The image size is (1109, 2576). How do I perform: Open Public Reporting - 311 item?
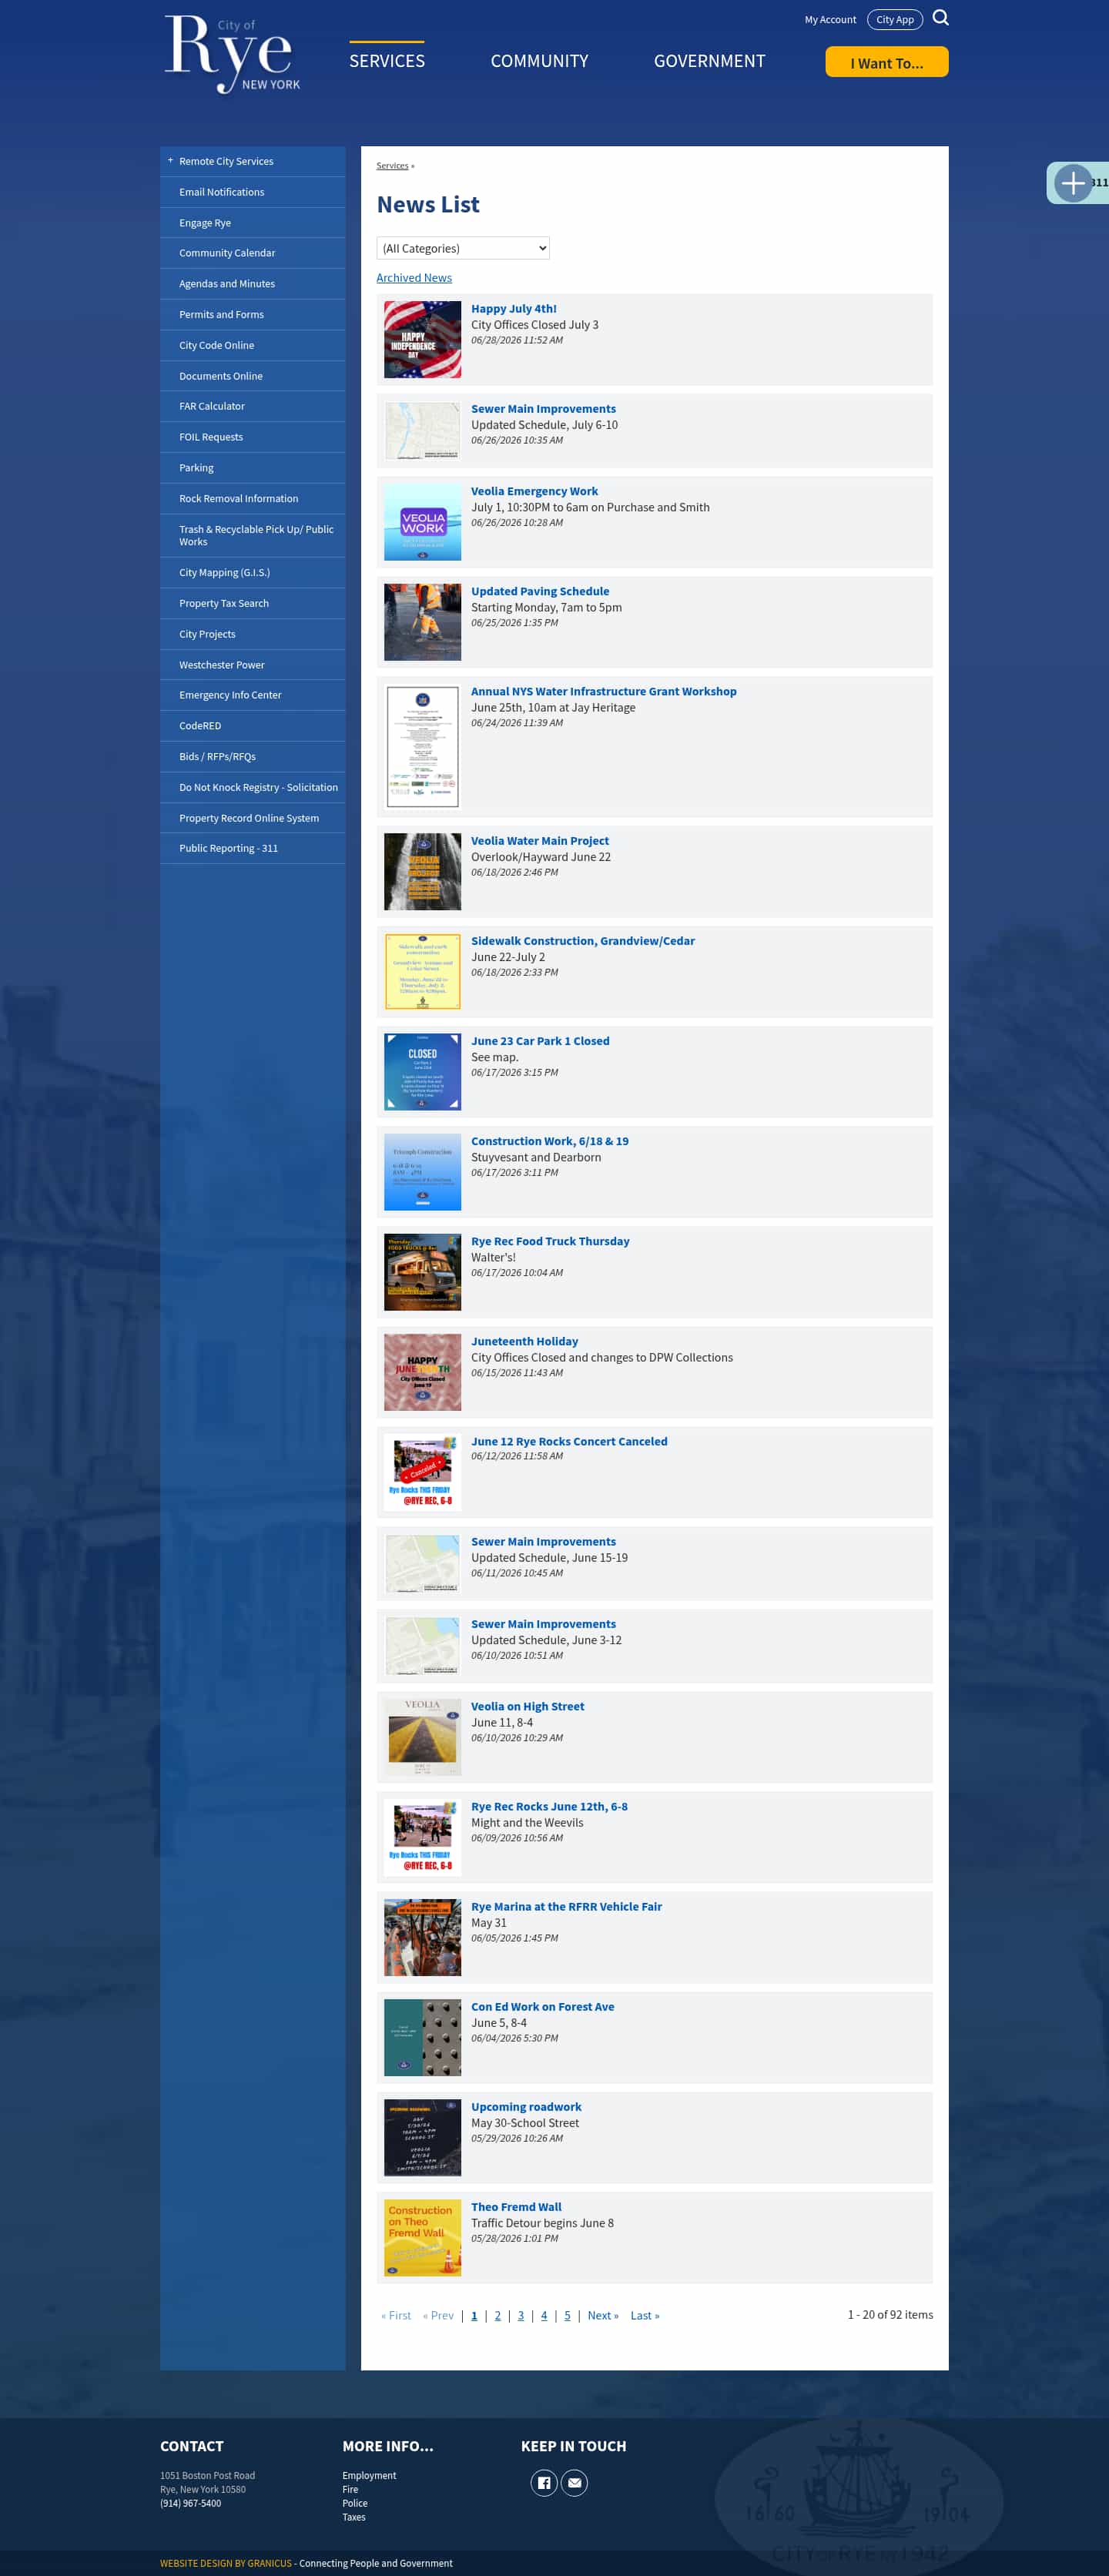point(252,849)
